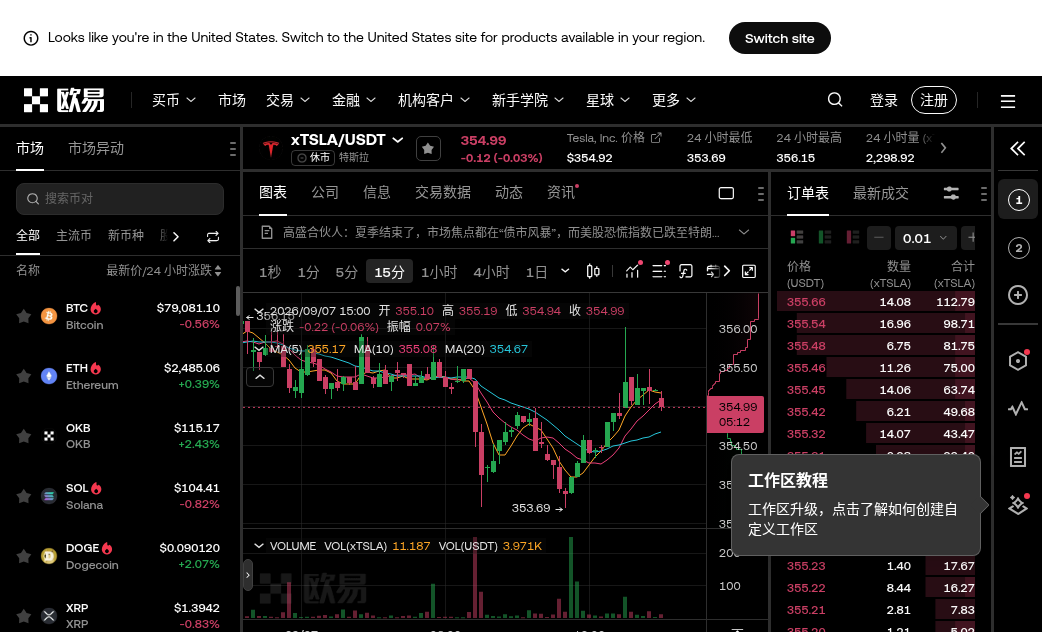The height and width of the screenshot is (632, 1042).
Task: Show only asks (red) order book view
Action: click(853, 237)
